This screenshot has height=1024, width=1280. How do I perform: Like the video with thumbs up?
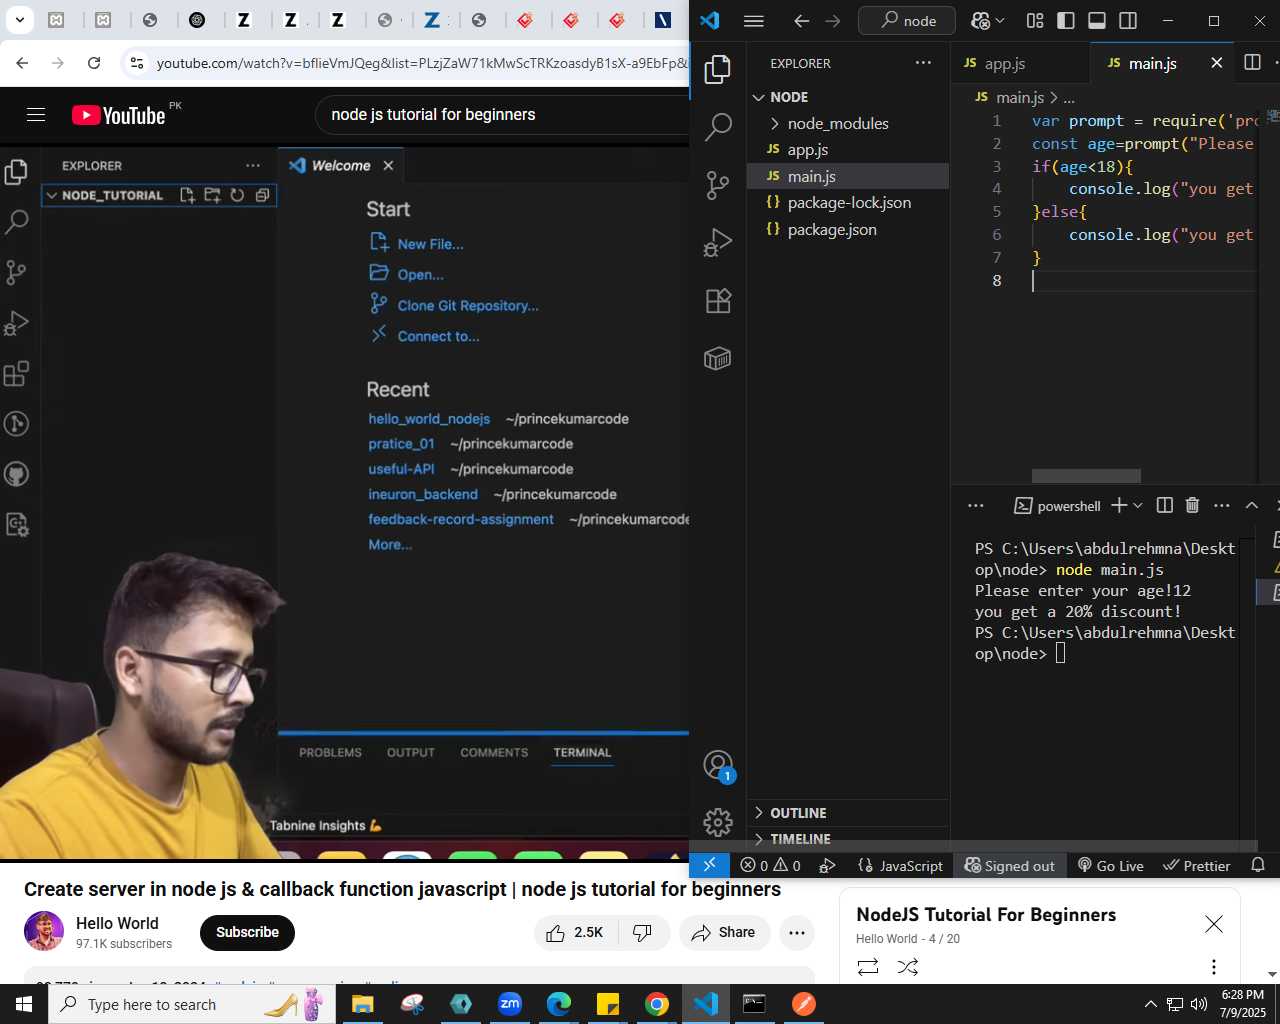click(576, 932)
